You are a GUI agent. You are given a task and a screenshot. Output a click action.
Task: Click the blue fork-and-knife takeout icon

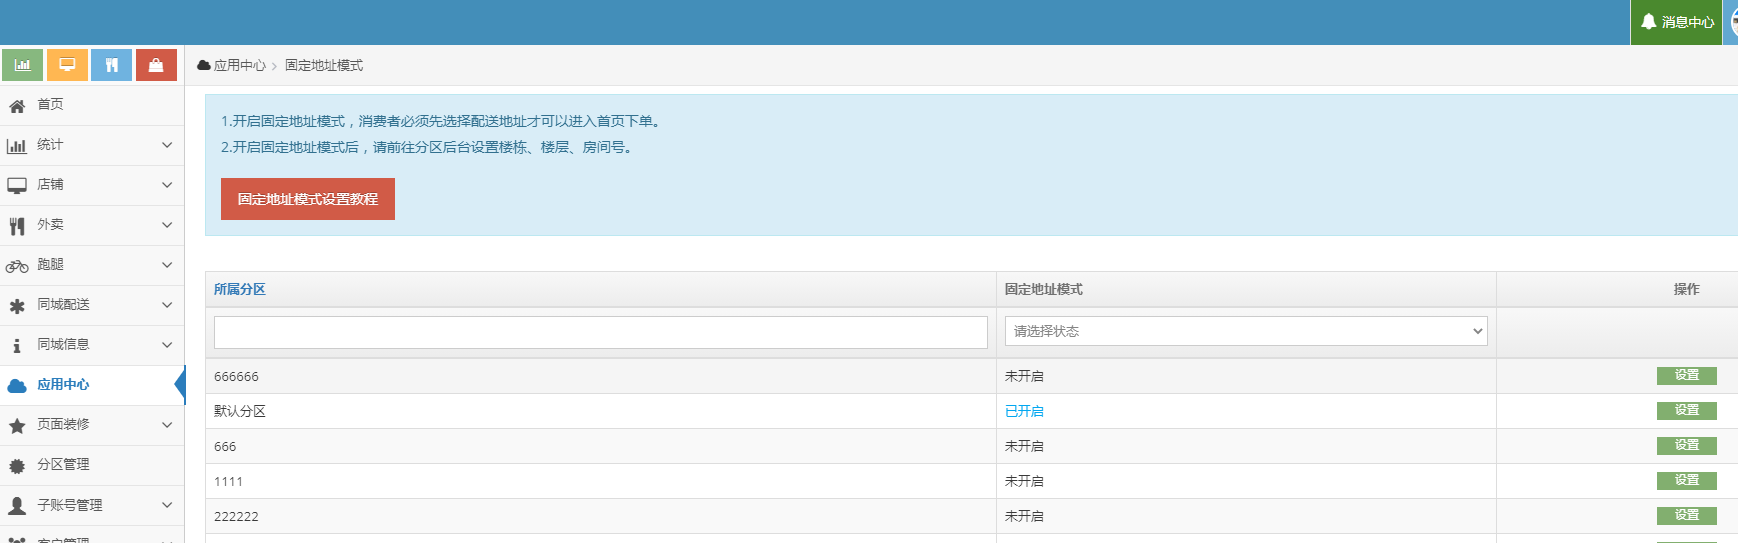pyautogui.click(x=112, y=65)
